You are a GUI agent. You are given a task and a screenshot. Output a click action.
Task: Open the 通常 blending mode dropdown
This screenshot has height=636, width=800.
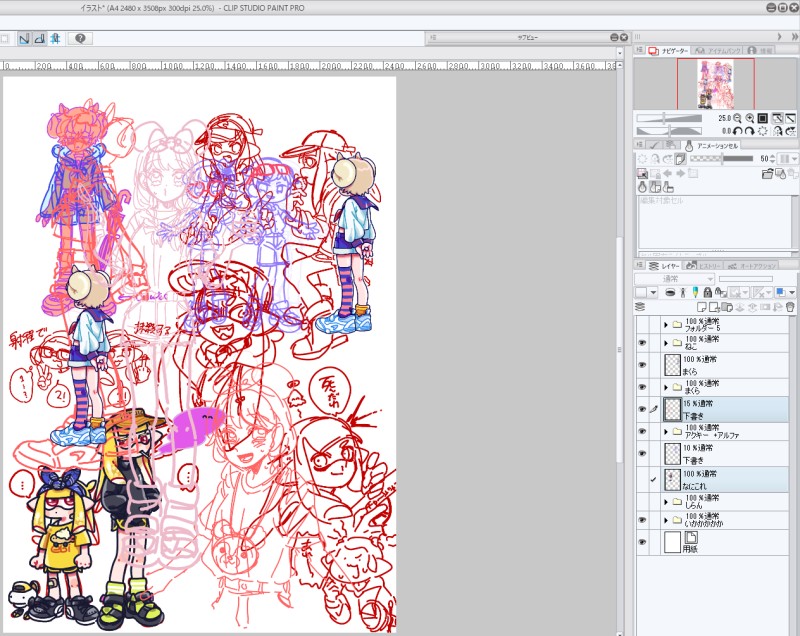(674, 279)
